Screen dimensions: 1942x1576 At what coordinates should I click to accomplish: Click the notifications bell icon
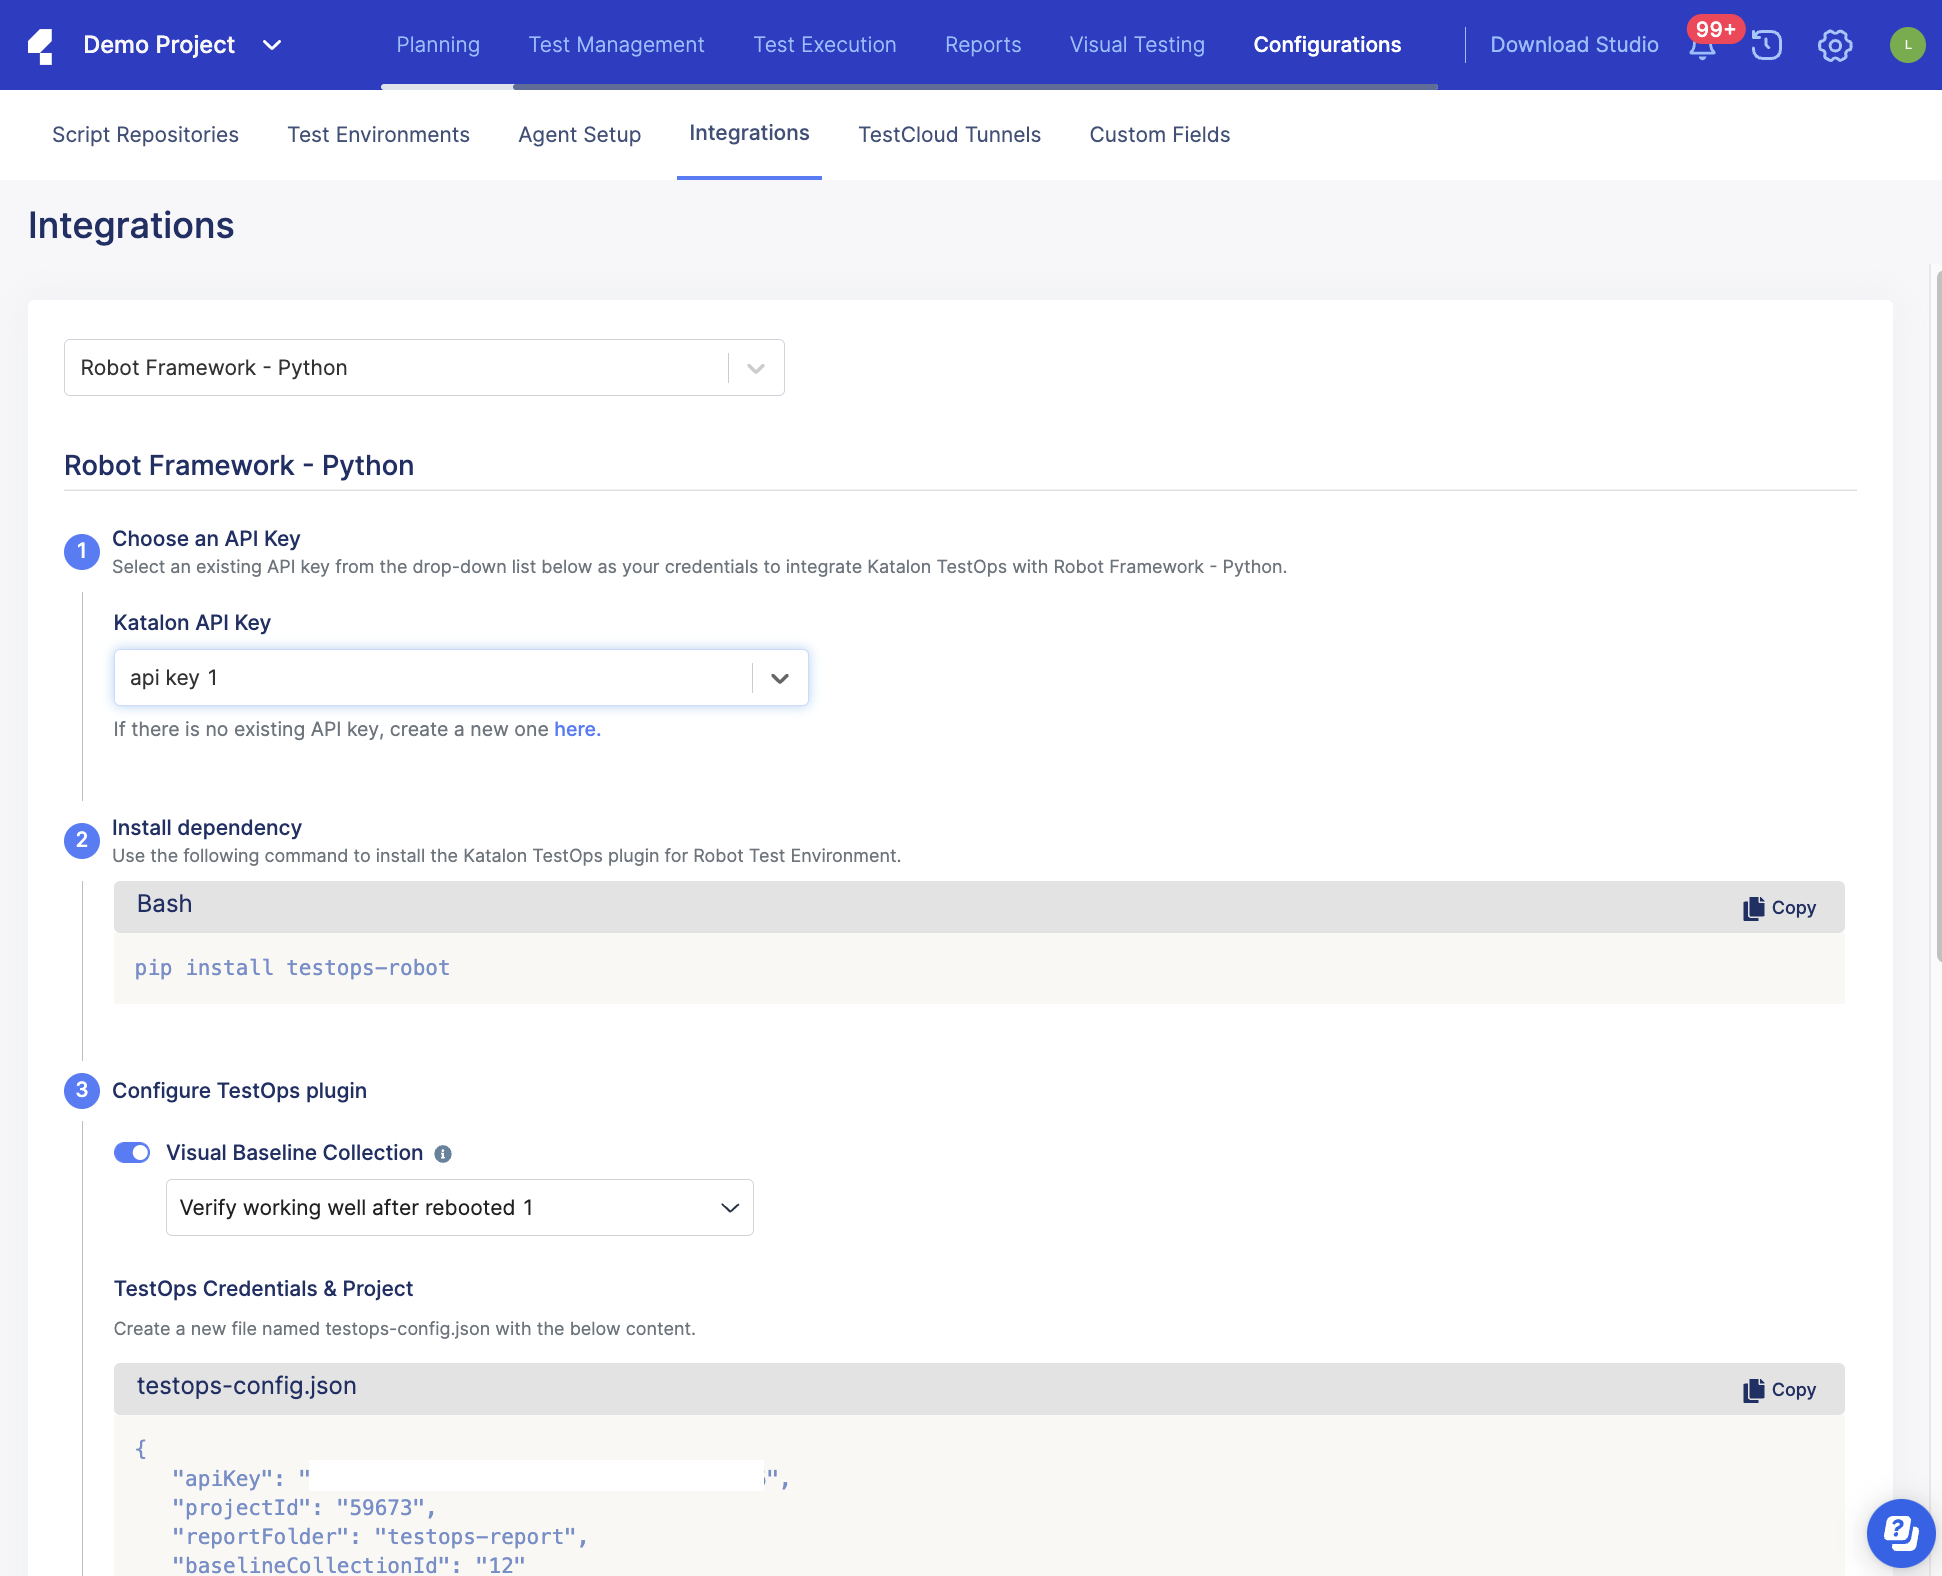(x=1702, y=43)
